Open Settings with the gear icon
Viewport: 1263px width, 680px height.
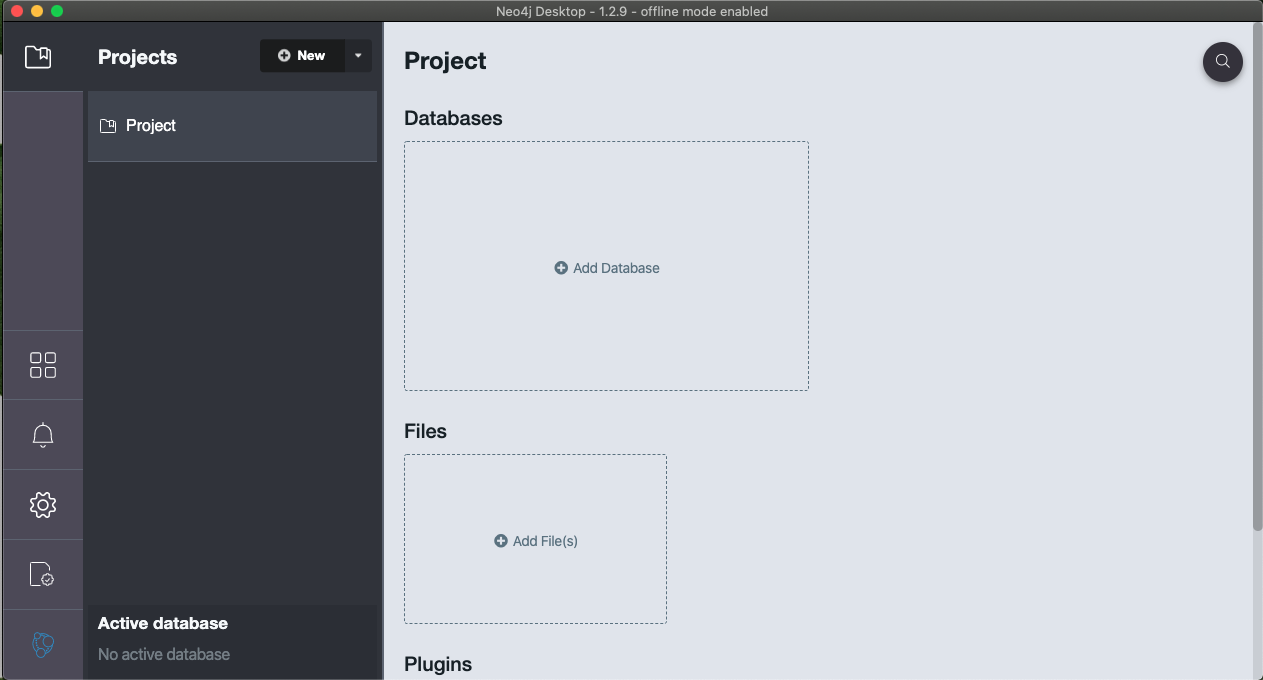(x=43, y=505)
